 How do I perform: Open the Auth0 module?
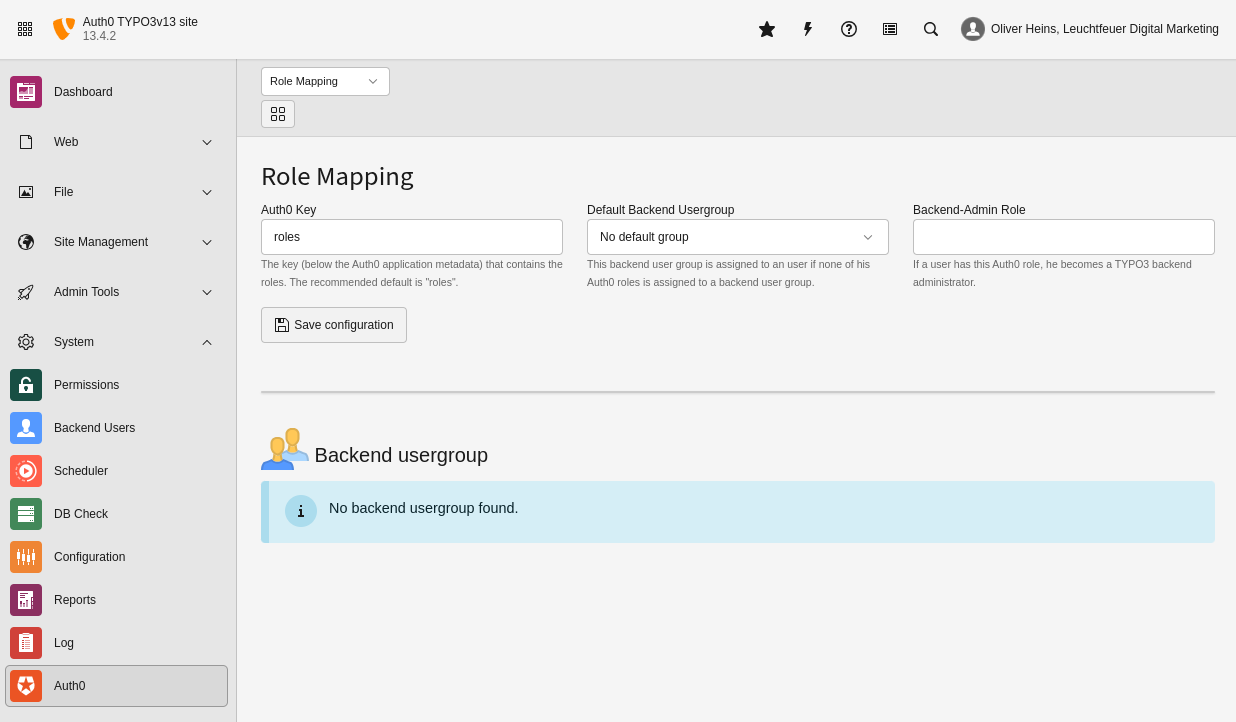[116, 686]
